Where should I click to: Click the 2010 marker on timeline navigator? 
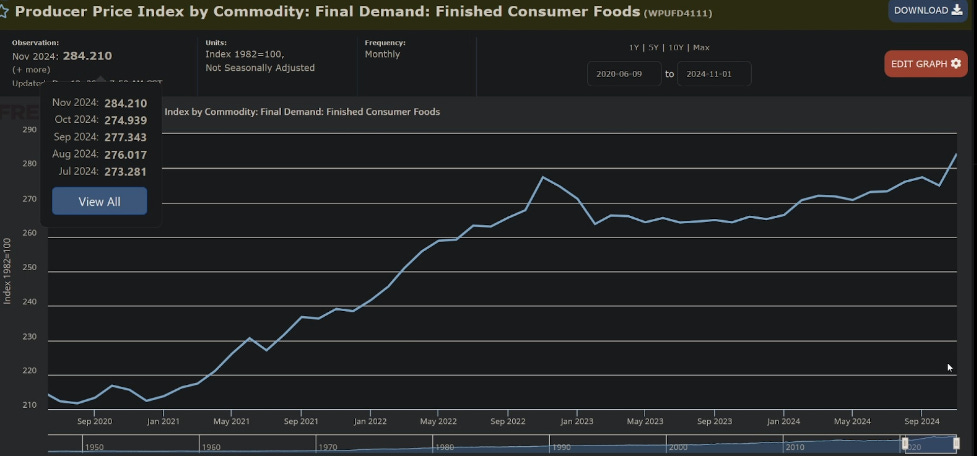(x=794, y=447)
